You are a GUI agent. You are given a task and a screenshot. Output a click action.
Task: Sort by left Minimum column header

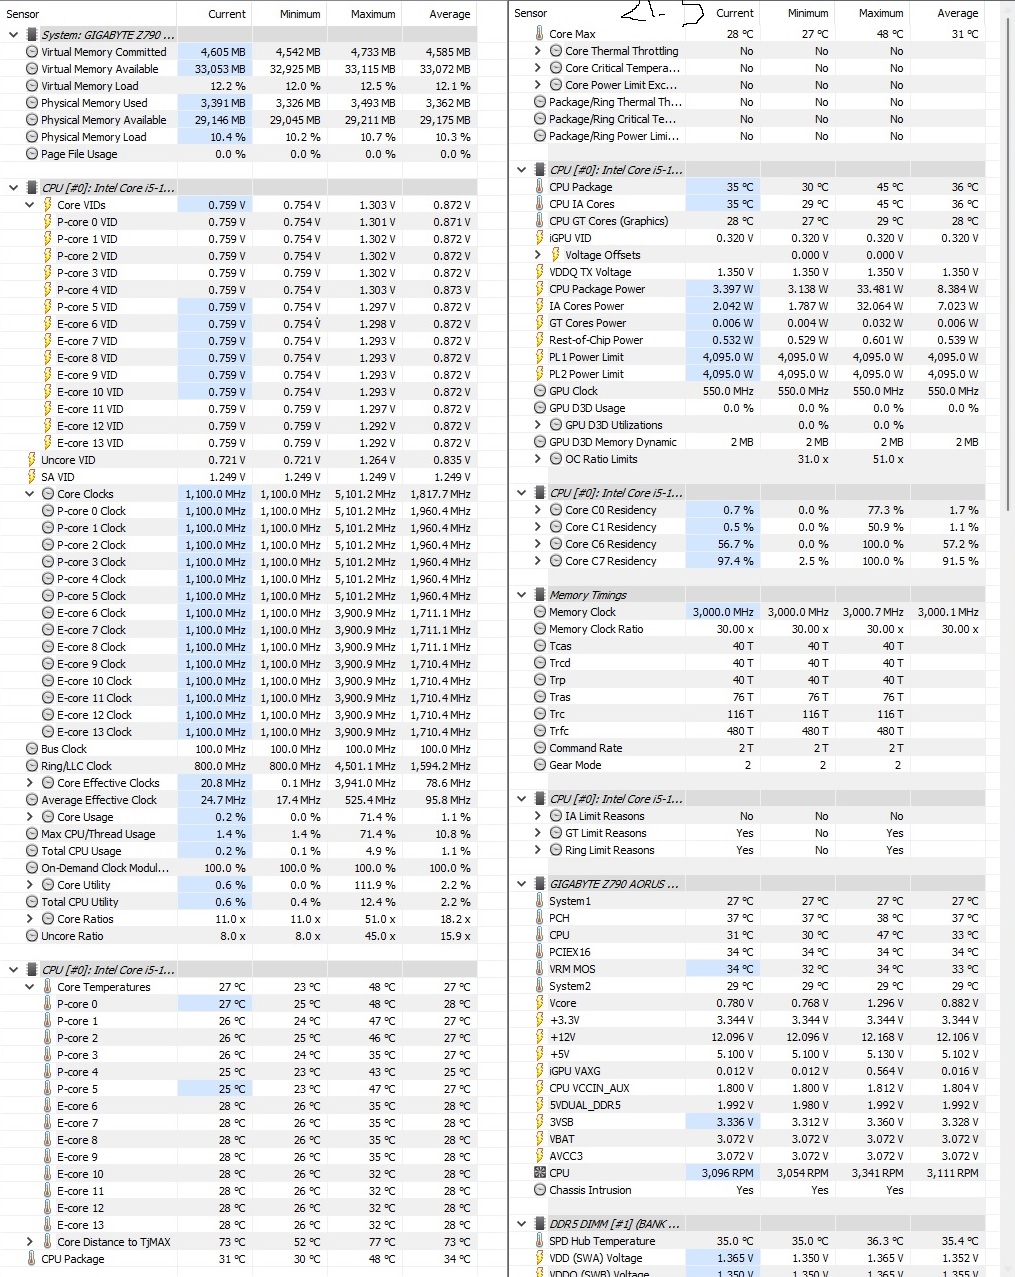pyautogui.click(x=300, y=14)
